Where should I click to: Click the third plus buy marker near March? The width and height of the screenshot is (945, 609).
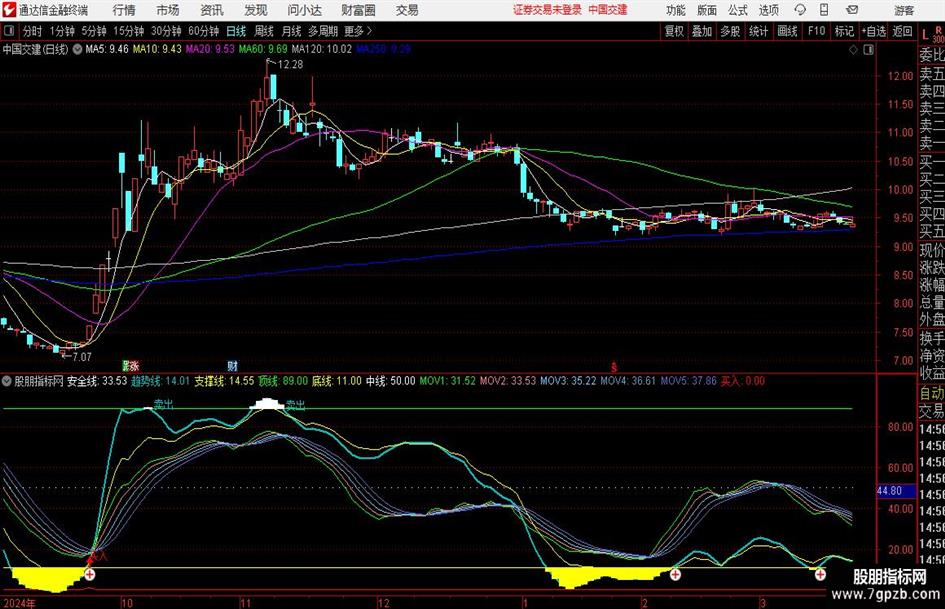pos(820,575)
